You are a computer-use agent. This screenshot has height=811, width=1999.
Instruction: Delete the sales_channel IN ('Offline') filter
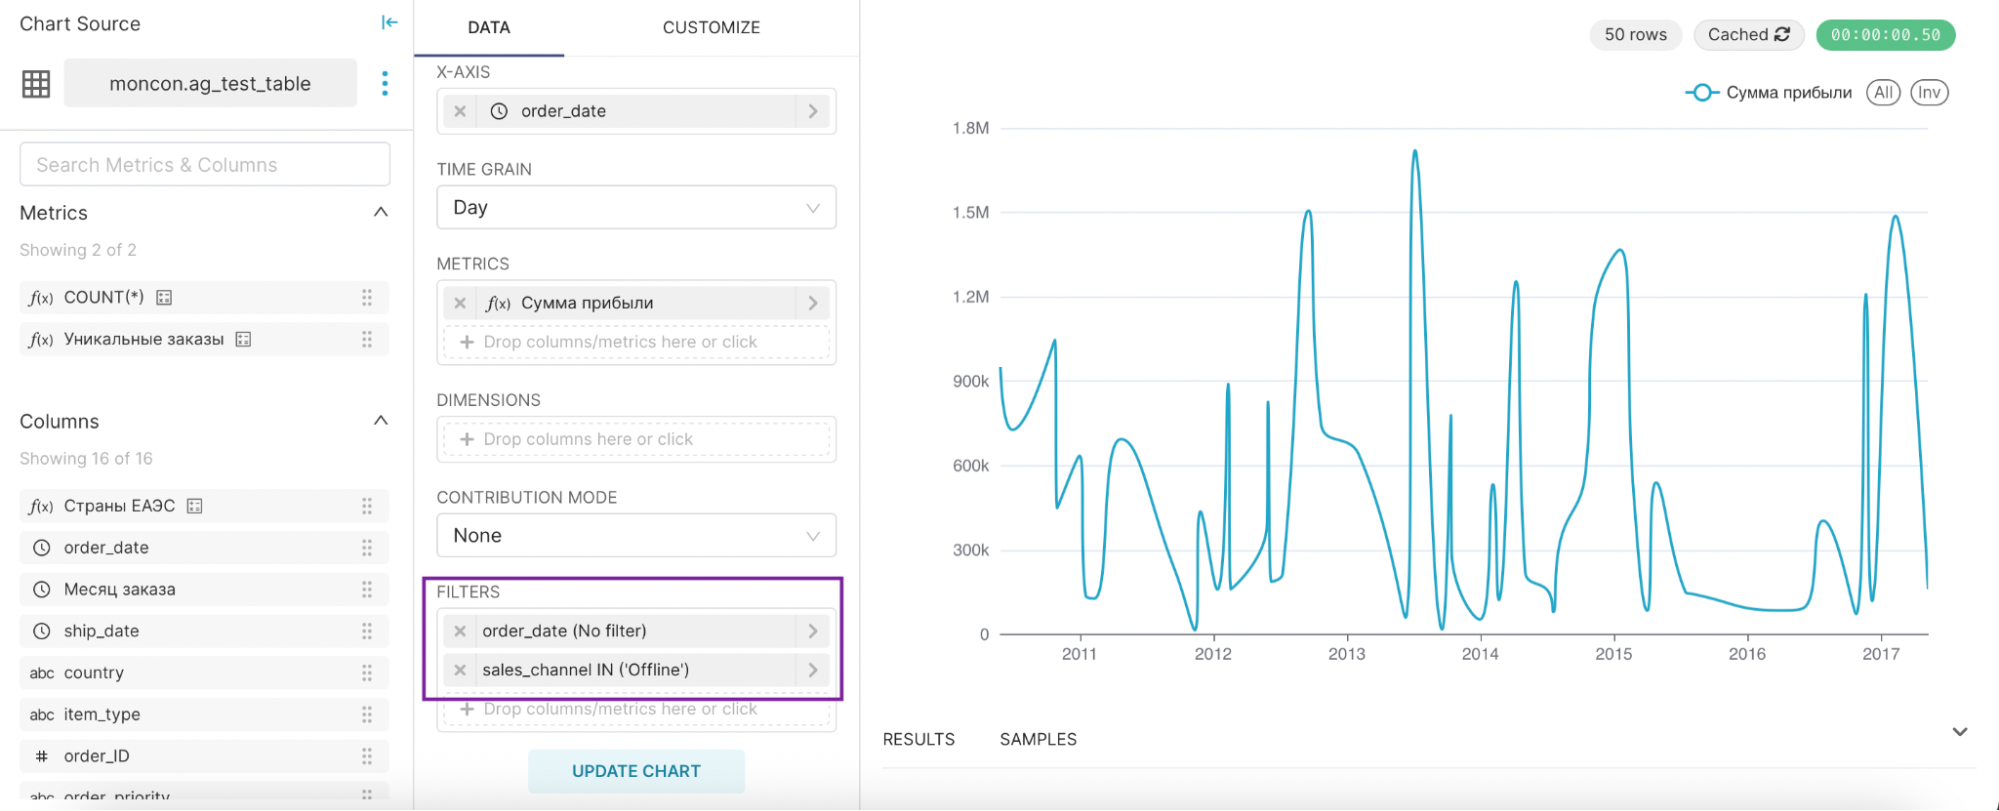[x=460, y=670]
